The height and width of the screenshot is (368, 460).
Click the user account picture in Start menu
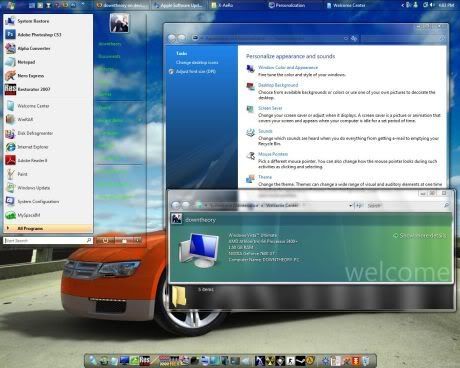tap(119, 23)
